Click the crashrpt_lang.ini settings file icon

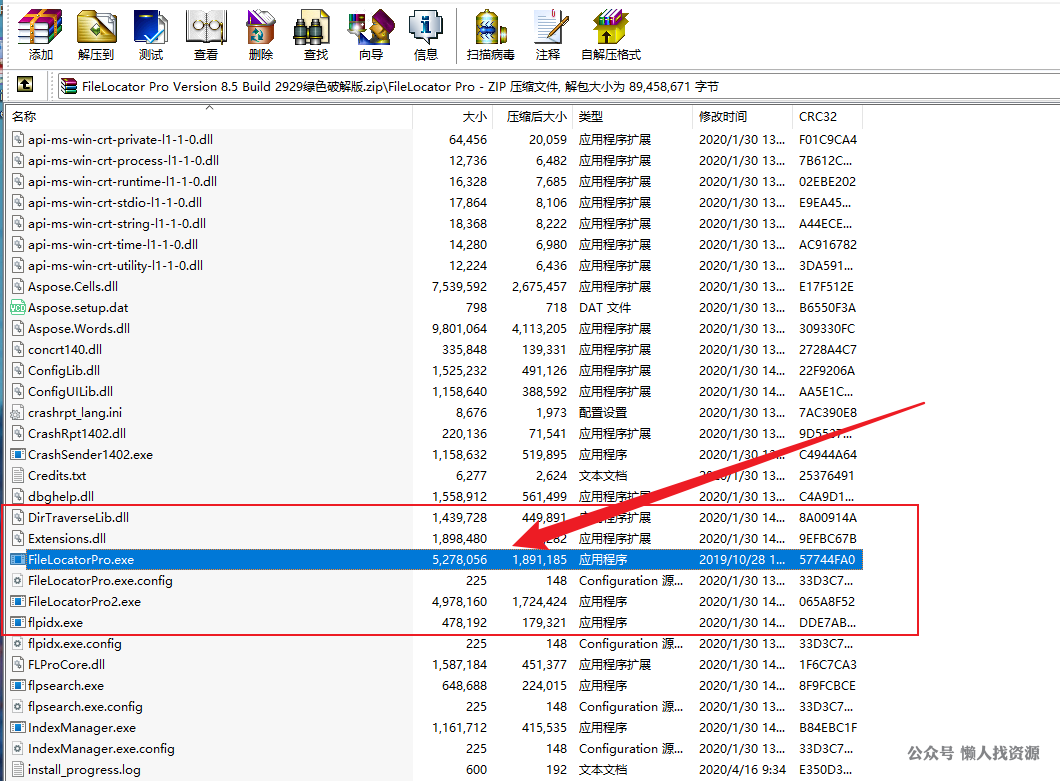(x=18, y=412)
